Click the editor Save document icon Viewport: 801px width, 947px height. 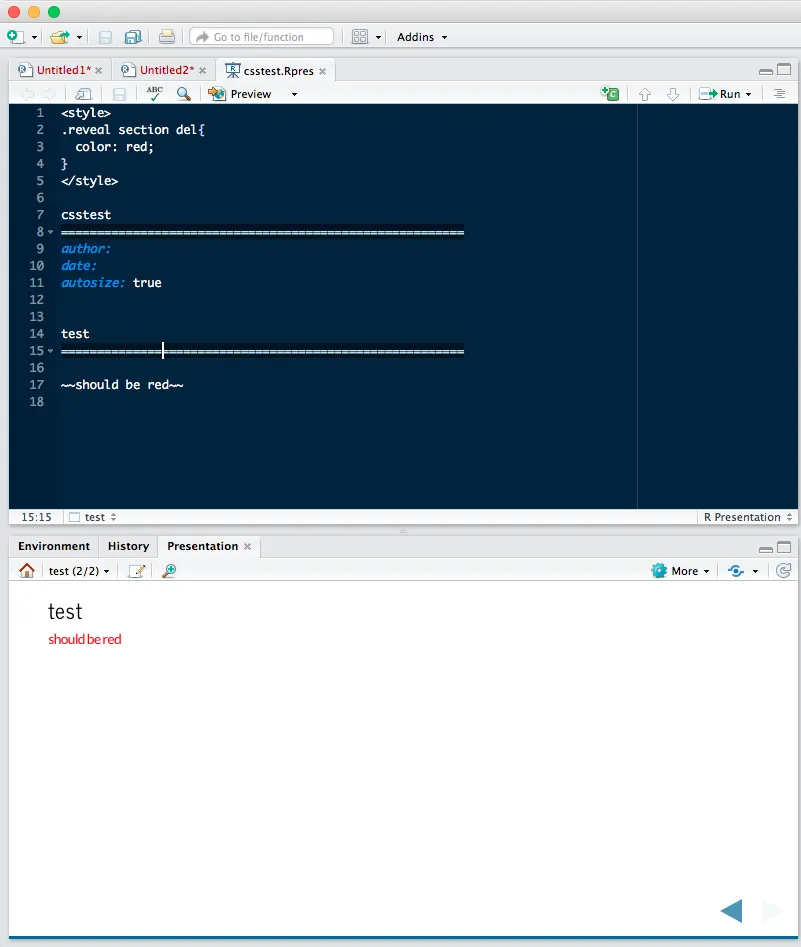tap(120, 94)
